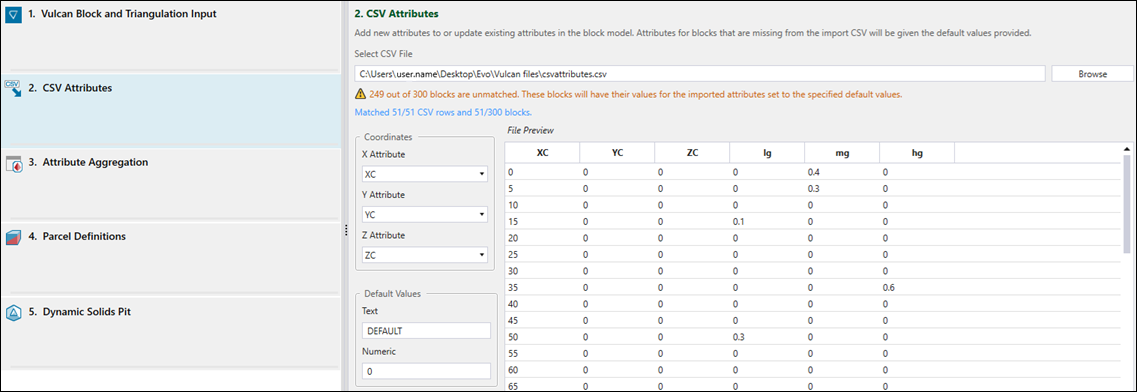
Task: Click the Text default value field
Action: [x=426, y=331]
